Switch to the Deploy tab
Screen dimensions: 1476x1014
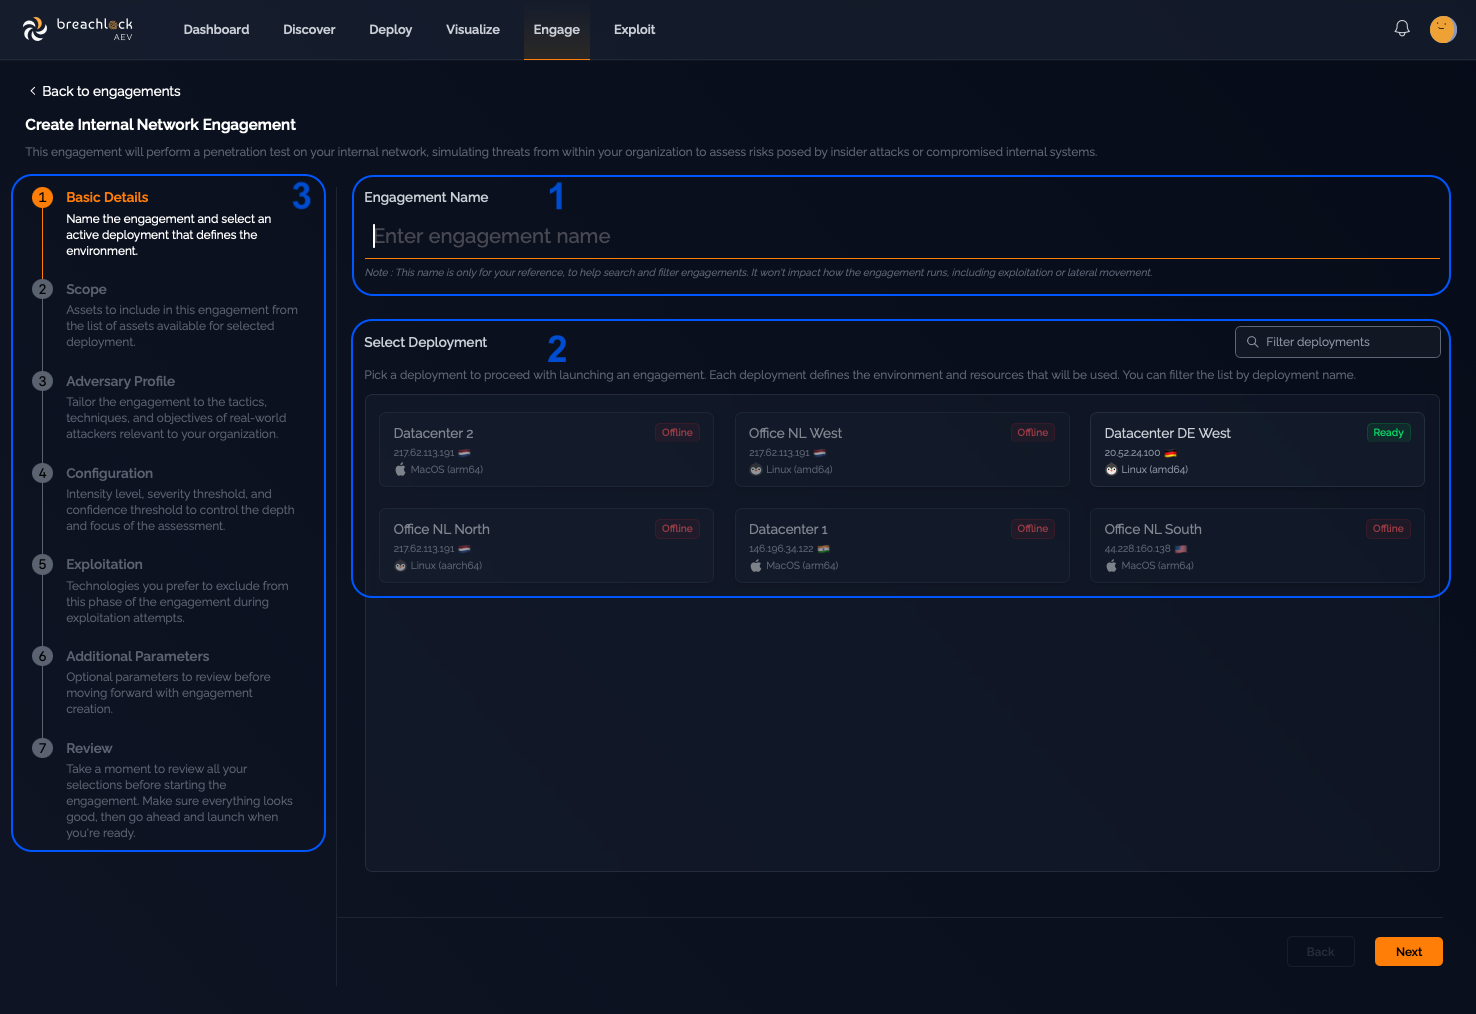coord(390,29)
